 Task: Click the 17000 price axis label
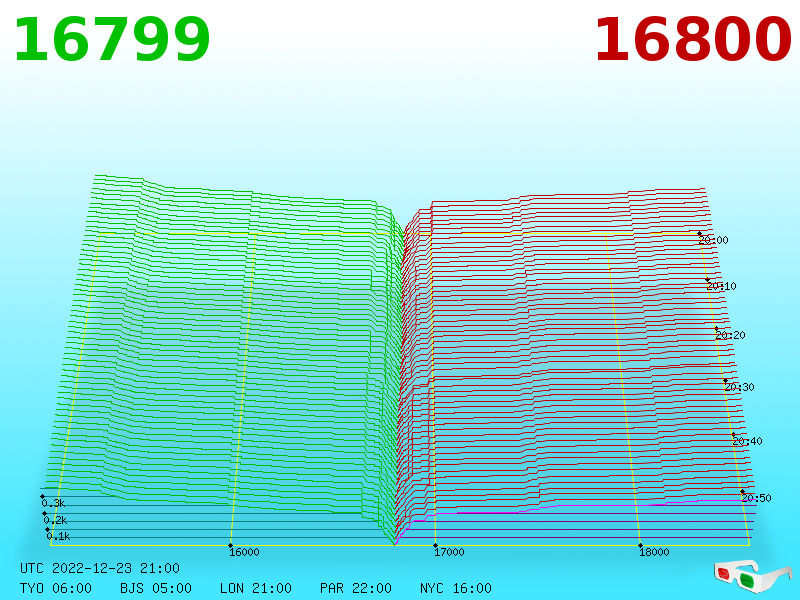[x=449, y=552]
